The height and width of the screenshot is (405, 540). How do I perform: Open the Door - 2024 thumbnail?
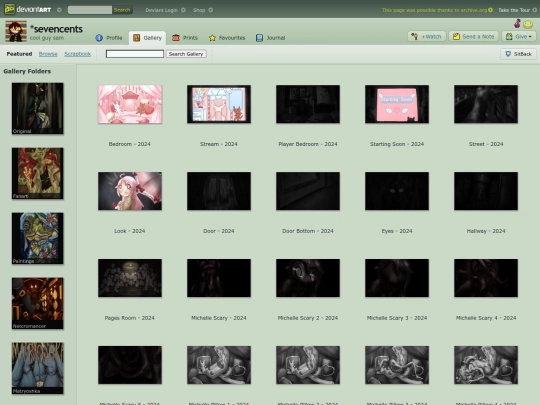tap(219, 191)
